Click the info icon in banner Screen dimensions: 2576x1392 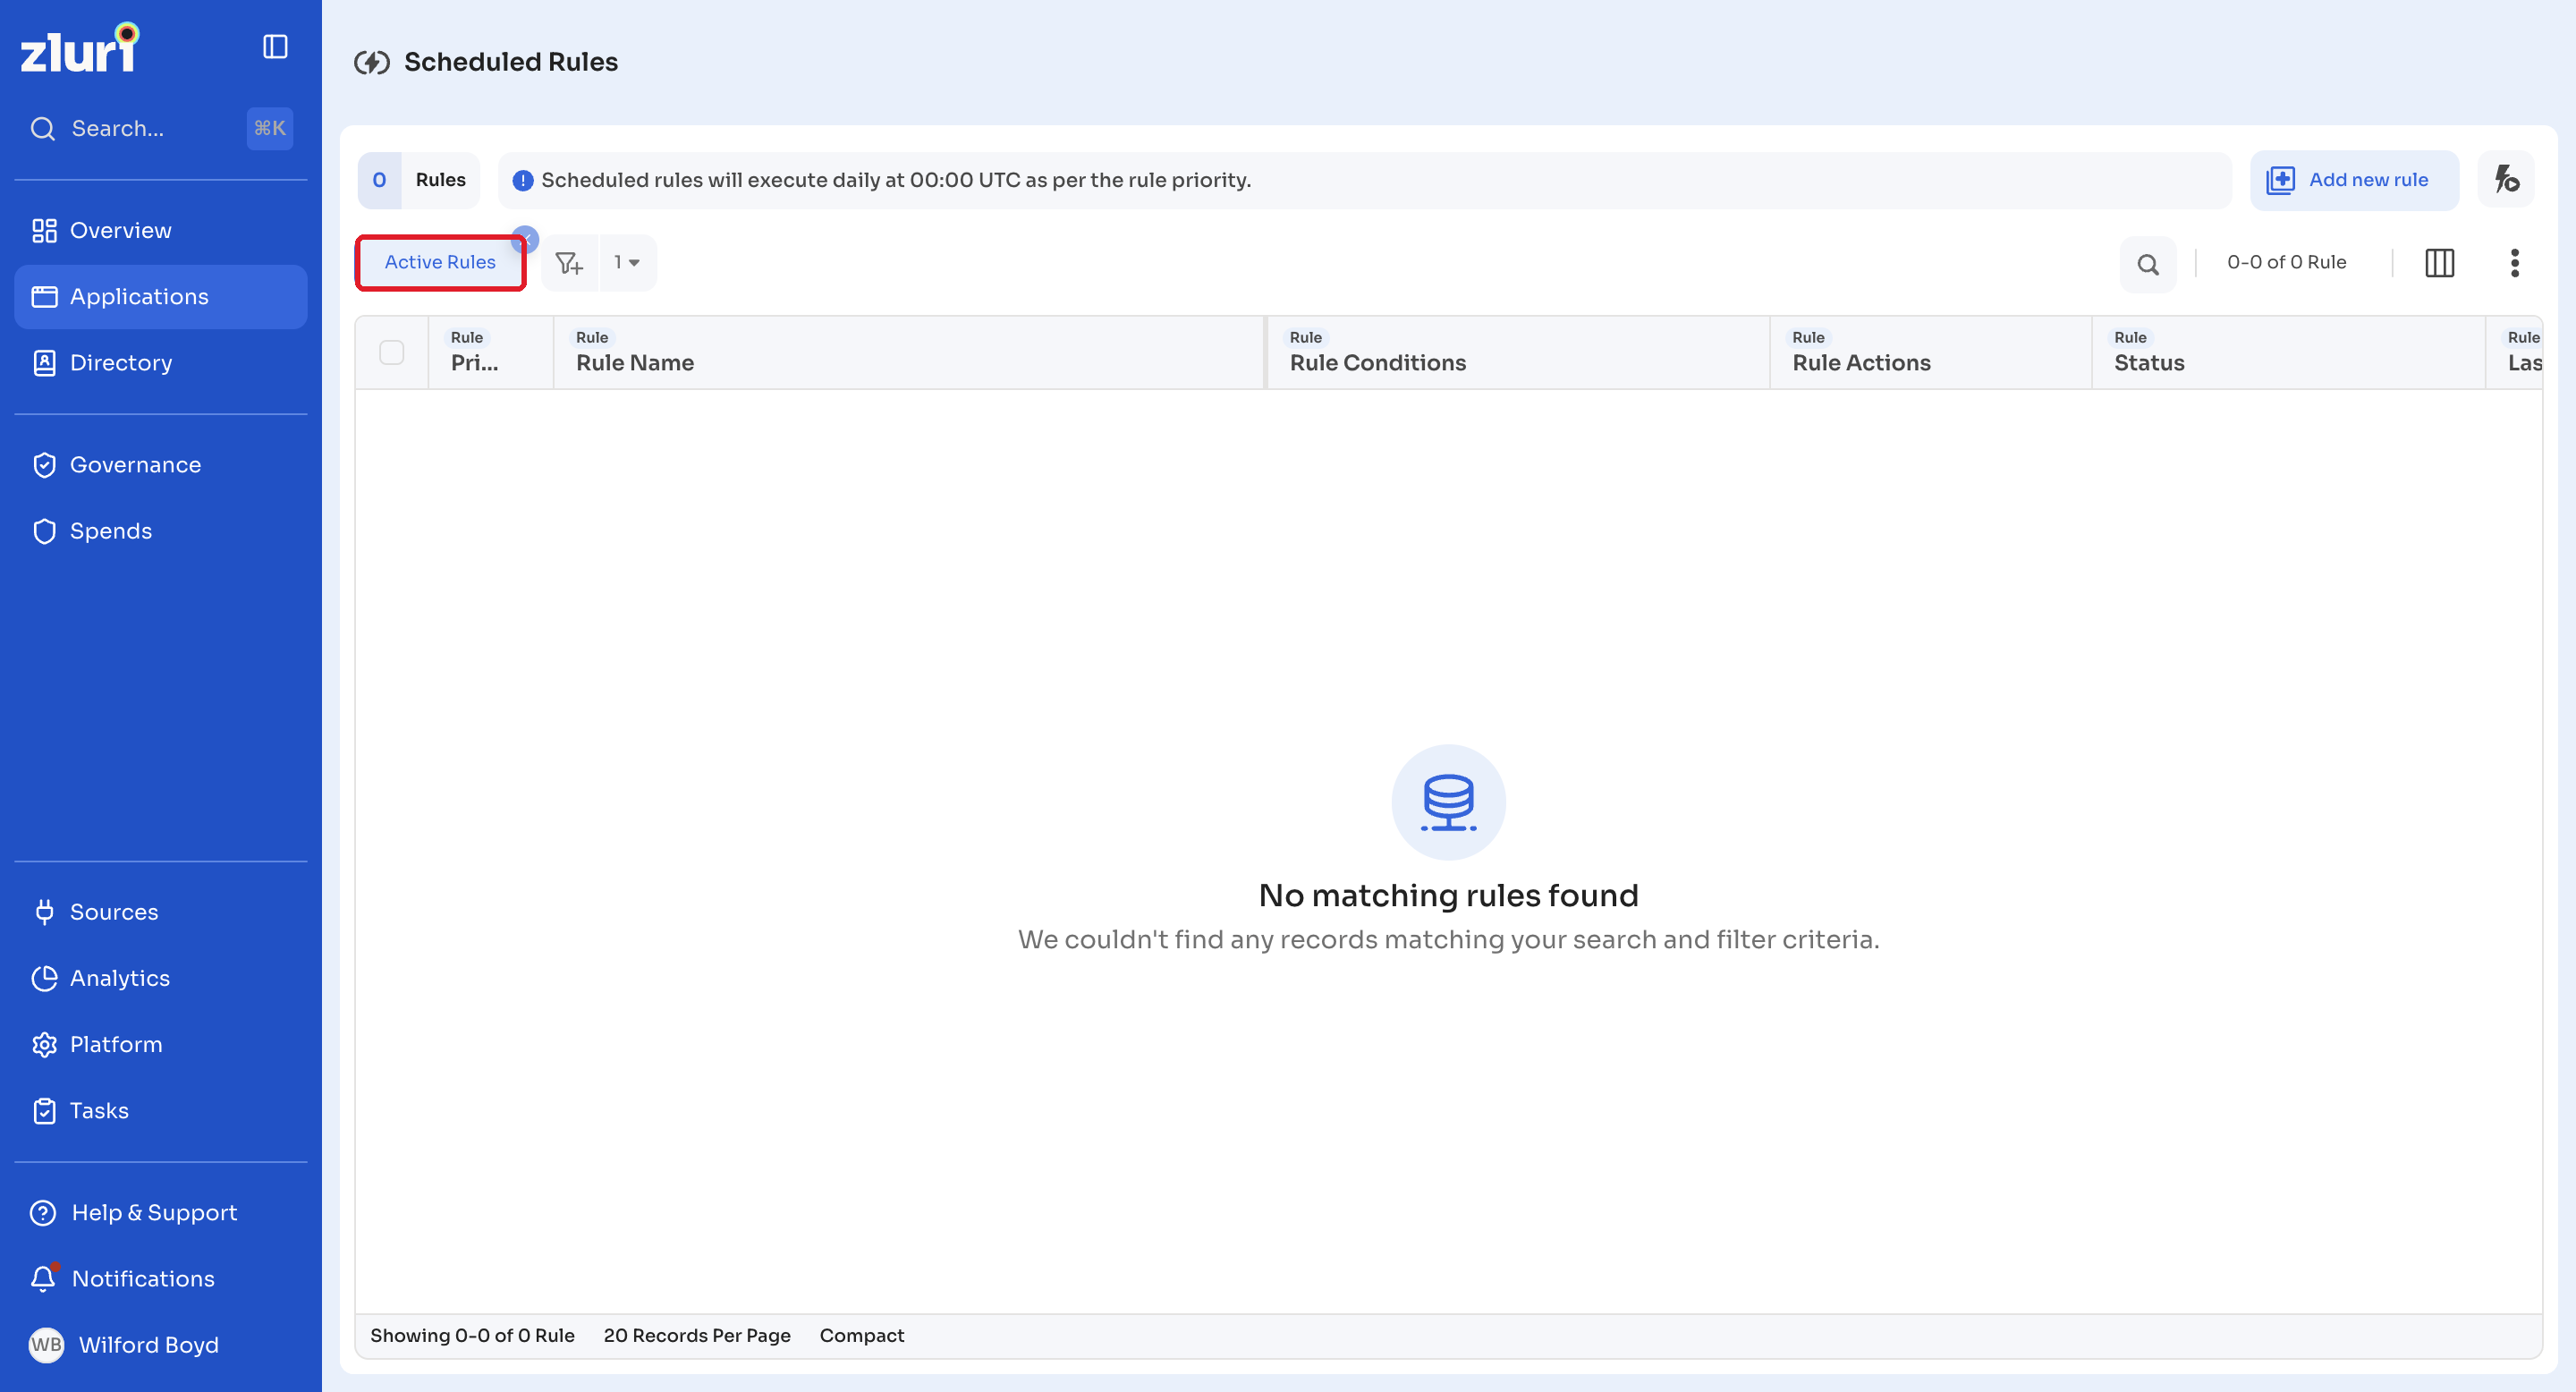click(x=522, y=181)
